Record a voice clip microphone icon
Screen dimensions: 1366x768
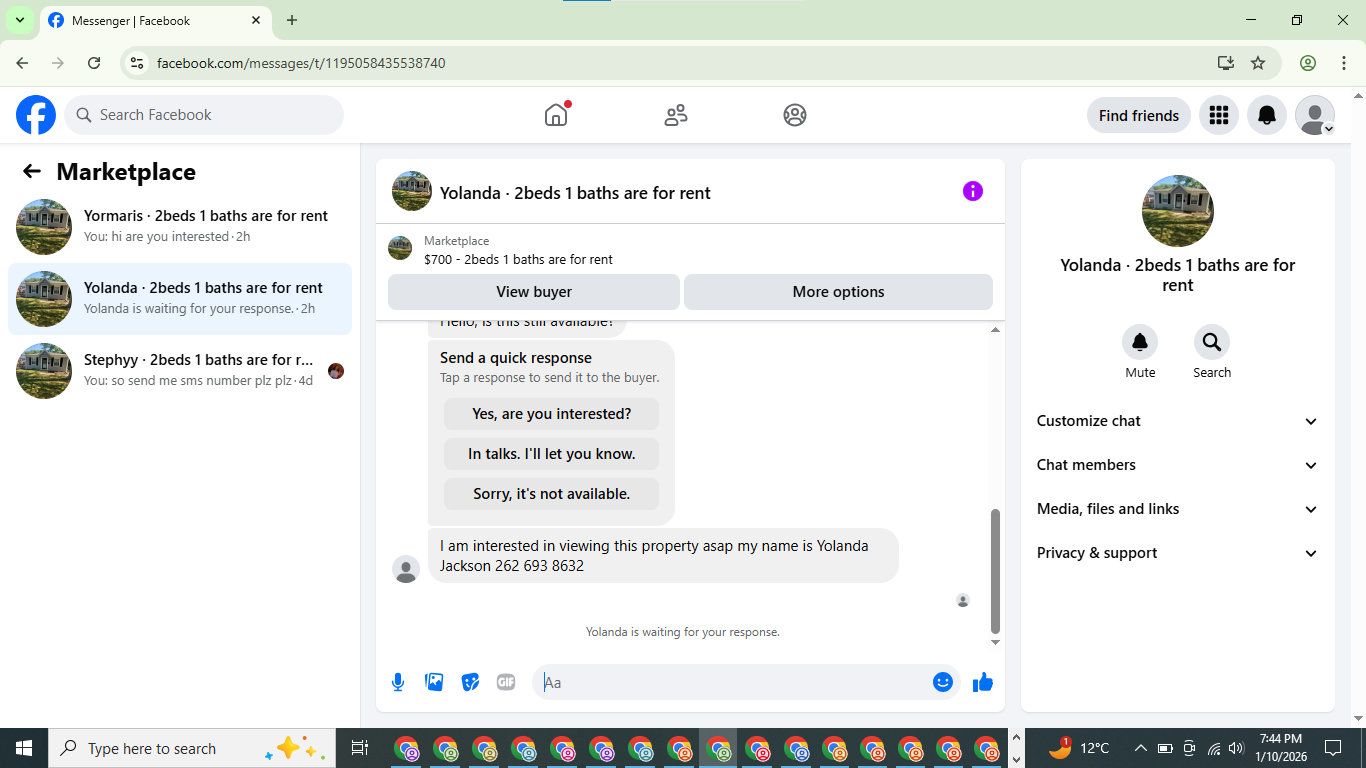[x=398, y=682]
